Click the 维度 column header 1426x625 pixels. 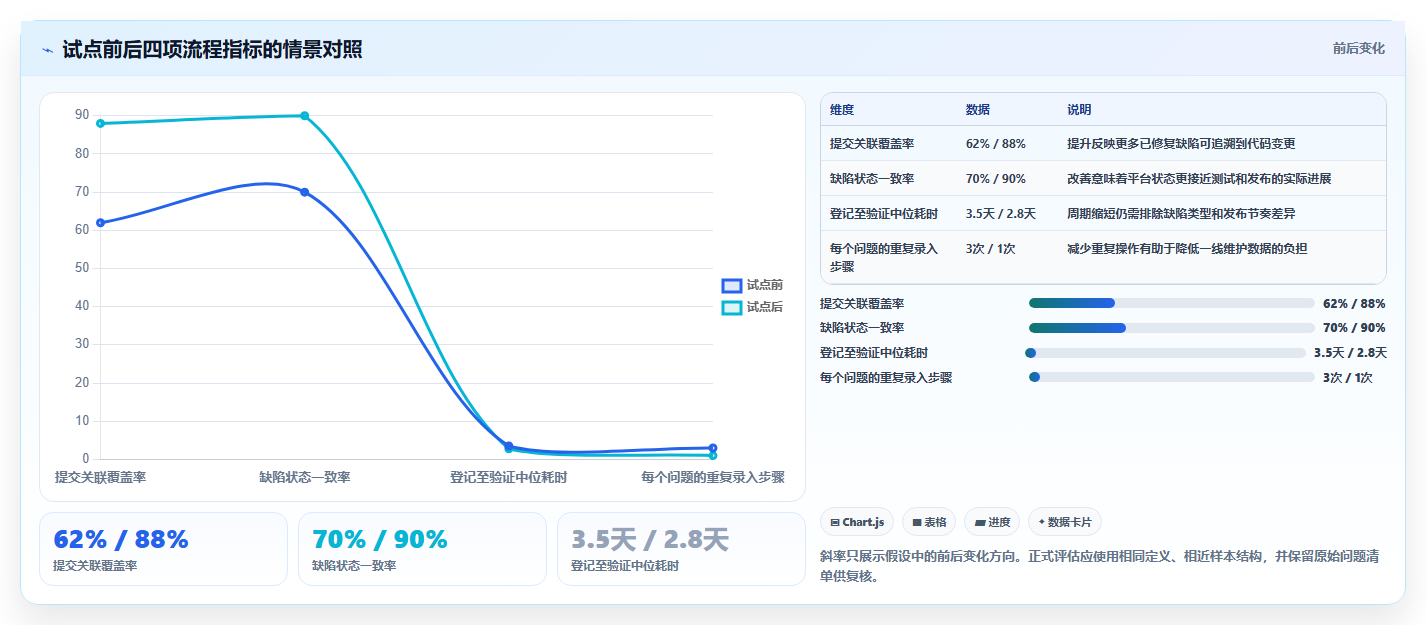(842, 110)
